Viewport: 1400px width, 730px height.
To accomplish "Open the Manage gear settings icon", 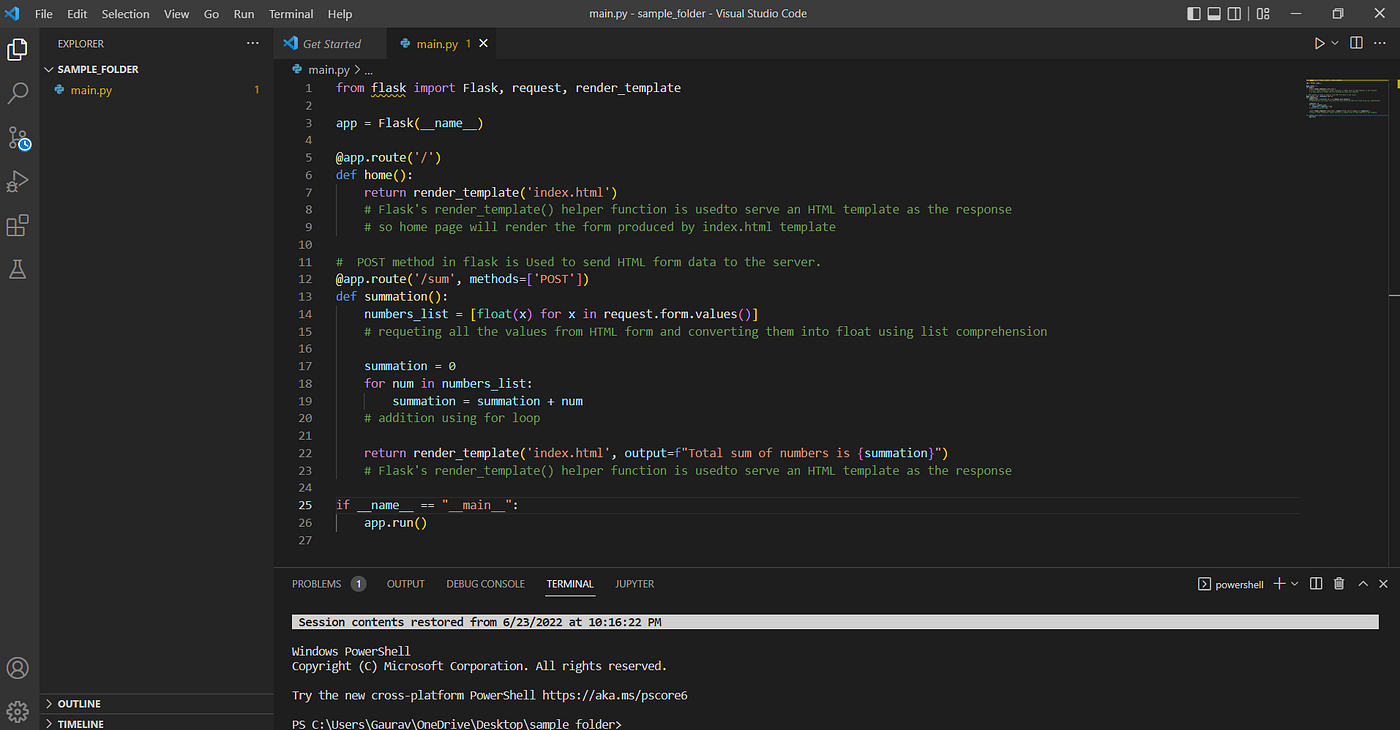I will (x=18, y=711).
